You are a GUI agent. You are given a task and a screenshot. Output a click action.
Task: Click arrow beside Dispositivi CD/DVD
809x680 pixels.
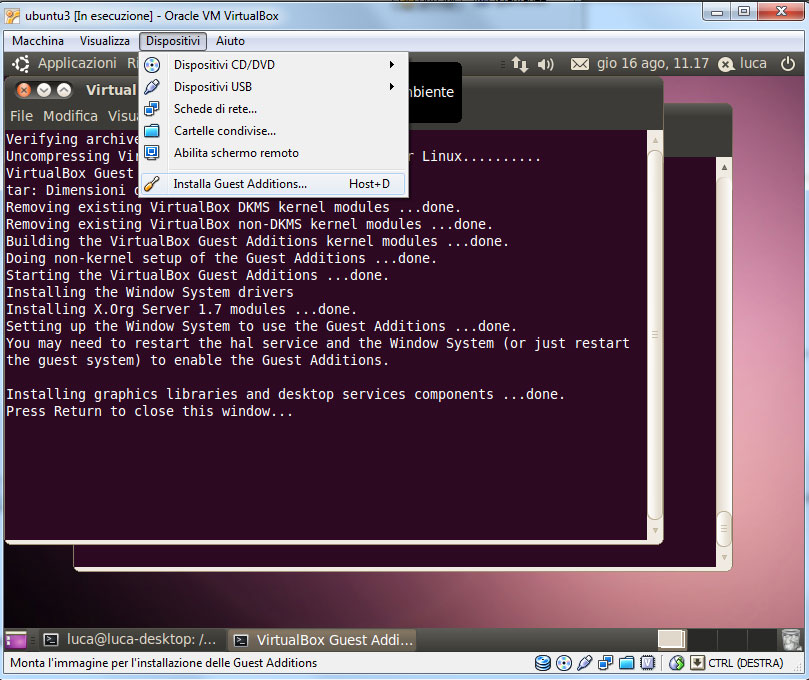392,64
